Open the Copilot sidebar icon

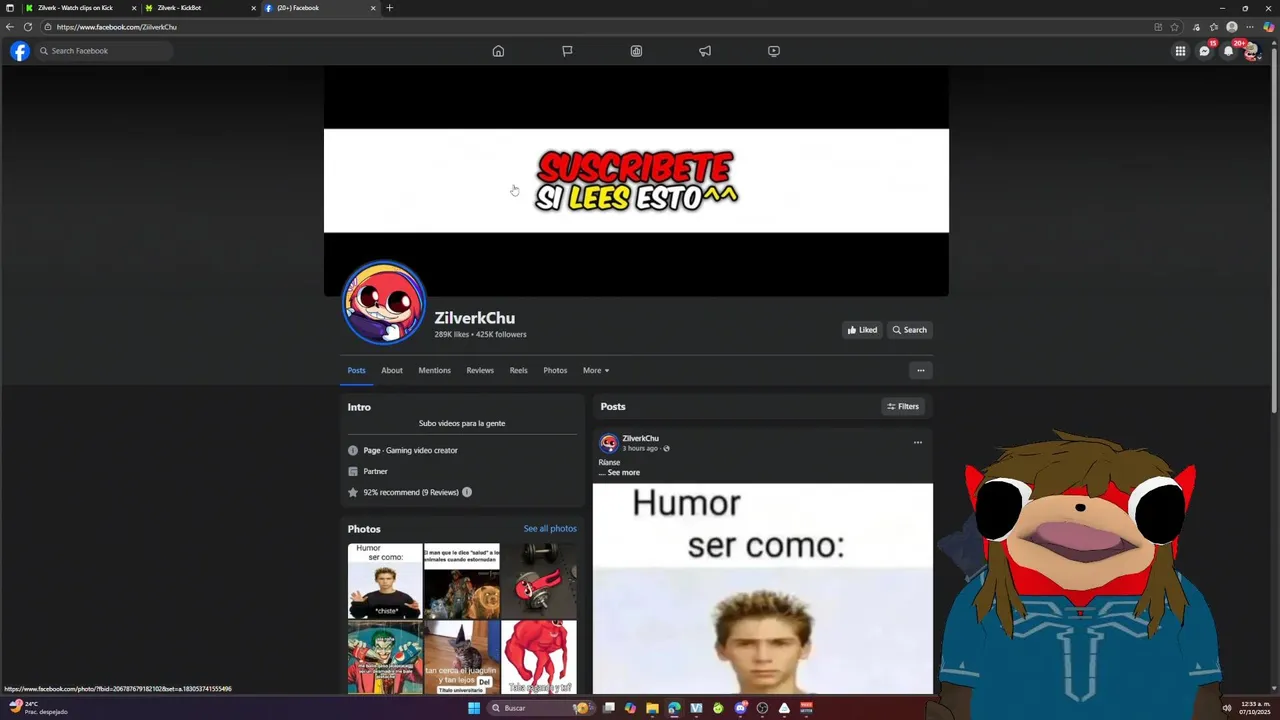(1269, 27)
